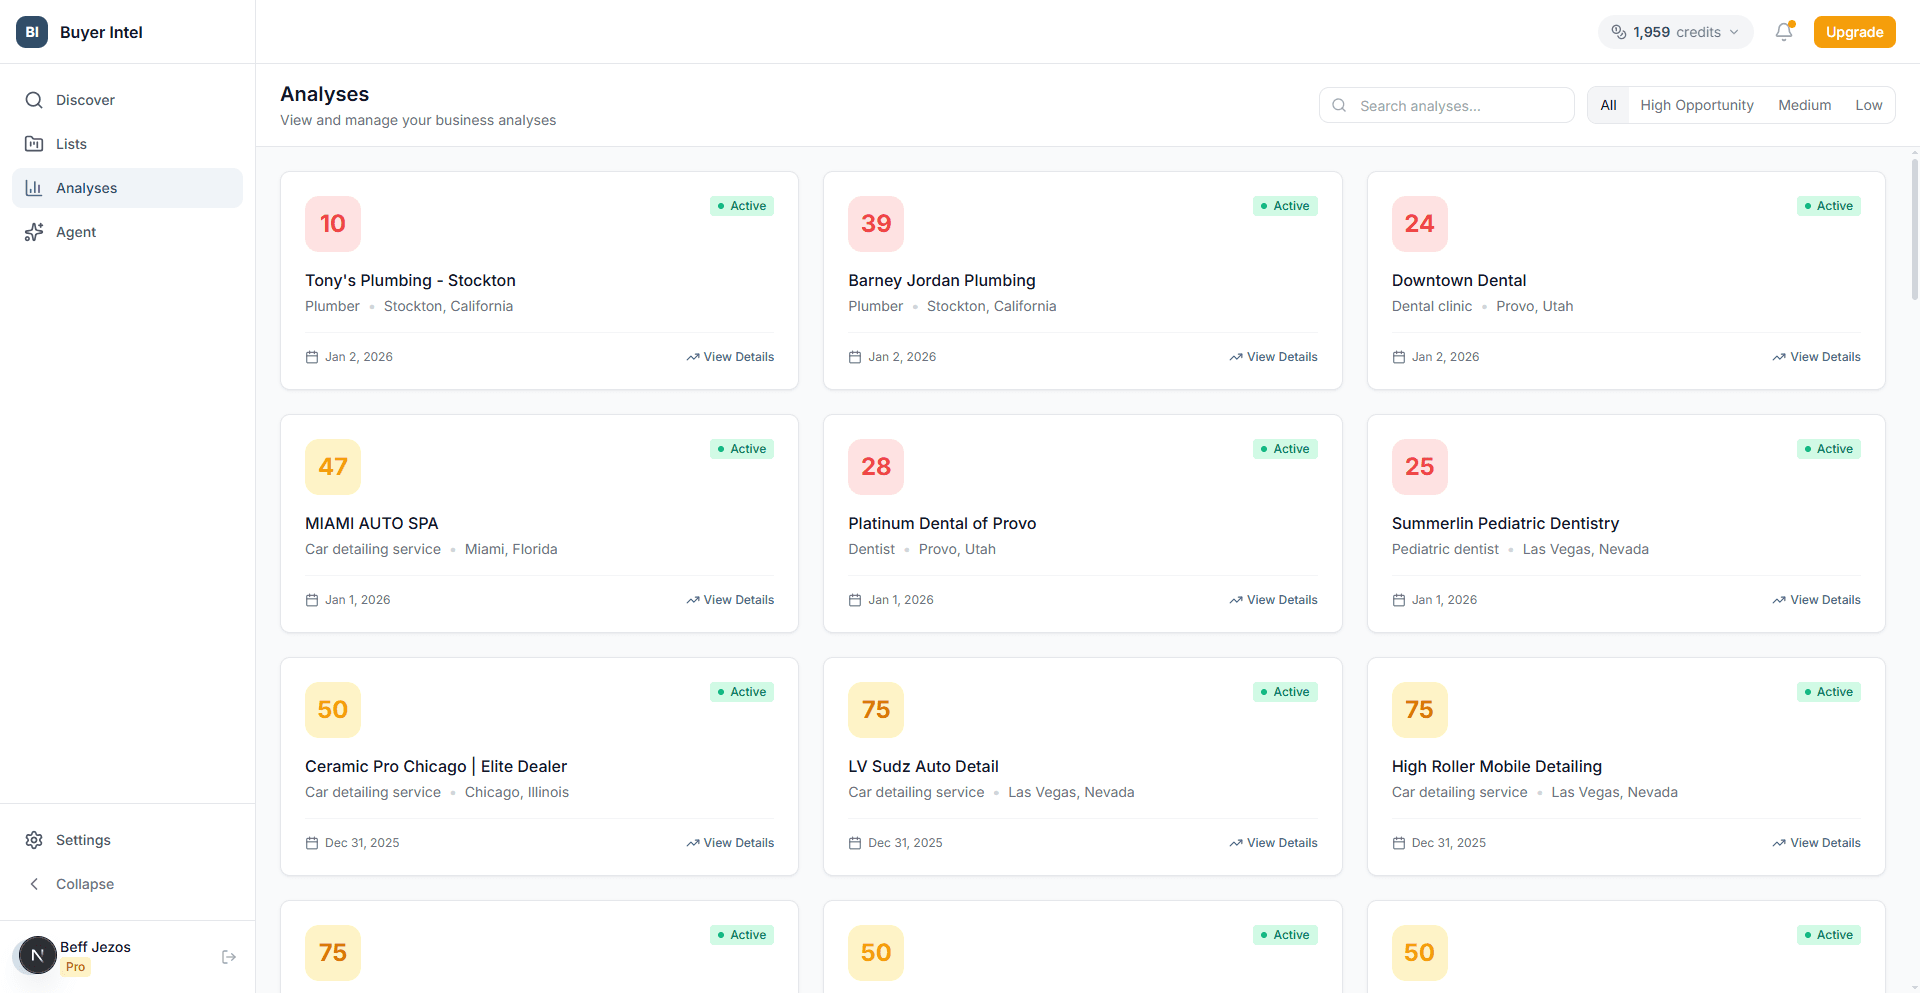1920x993 pixels.
Task: View Details for MIAMI AUTO SPA
Action: [730, 600]
